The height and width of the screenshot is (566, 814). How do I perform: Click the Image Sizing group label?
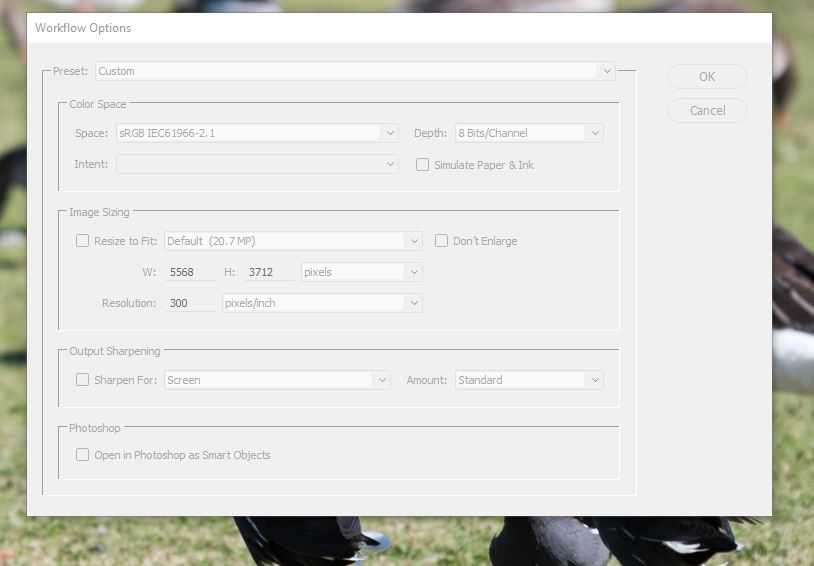click(99, 212)
